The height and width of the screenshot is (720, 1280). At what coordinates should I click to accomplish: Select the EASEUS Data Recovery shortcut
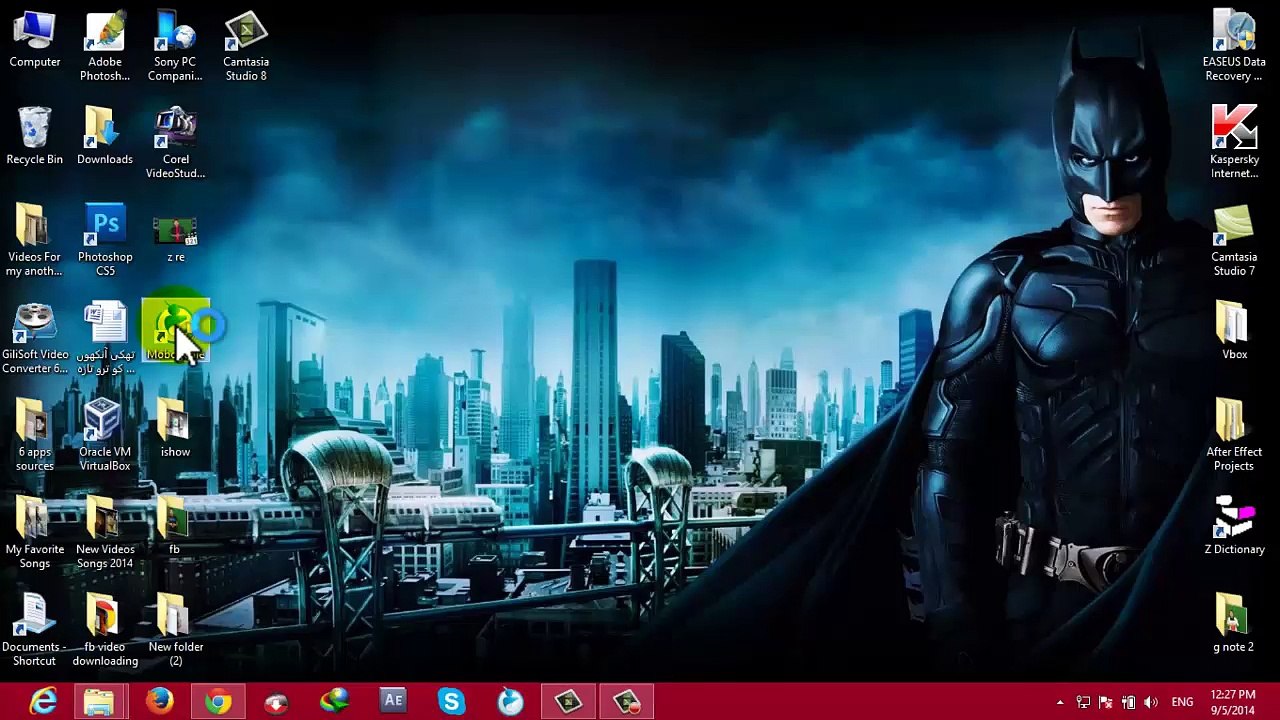coord(1234,47)
